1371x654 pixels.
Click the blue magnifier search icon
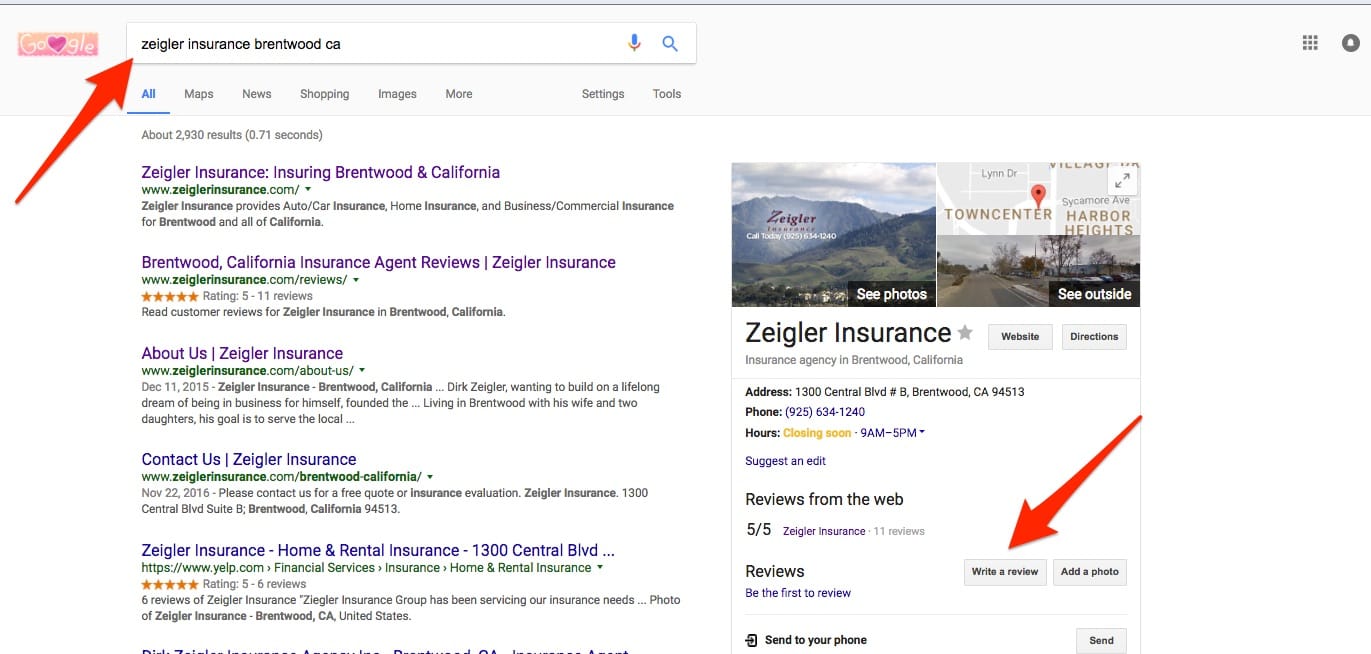pyautogui.click(x=670, y=43)
